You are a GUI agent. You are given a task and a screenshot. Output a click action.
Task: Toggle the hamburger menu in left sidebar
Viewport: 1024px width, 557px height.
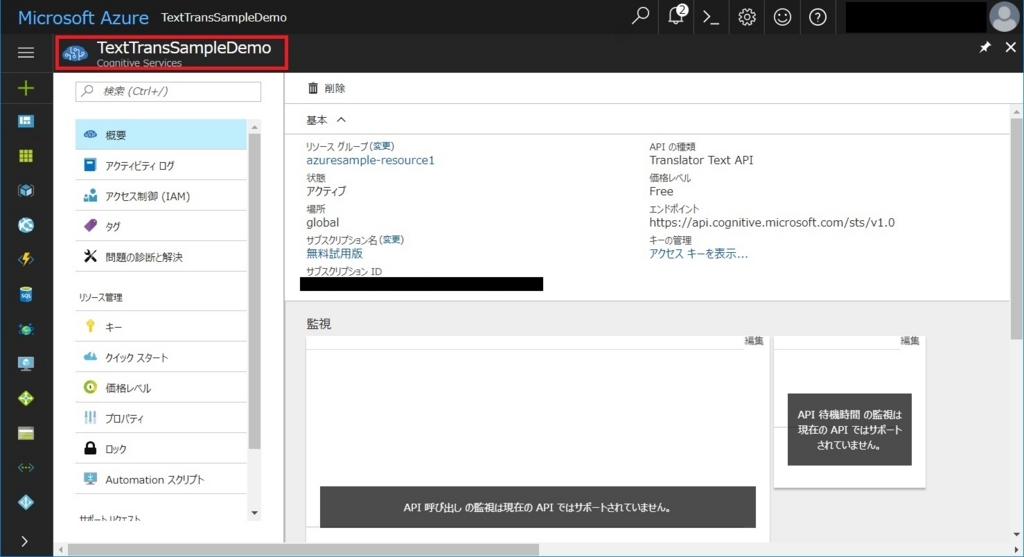coord(26,52)
